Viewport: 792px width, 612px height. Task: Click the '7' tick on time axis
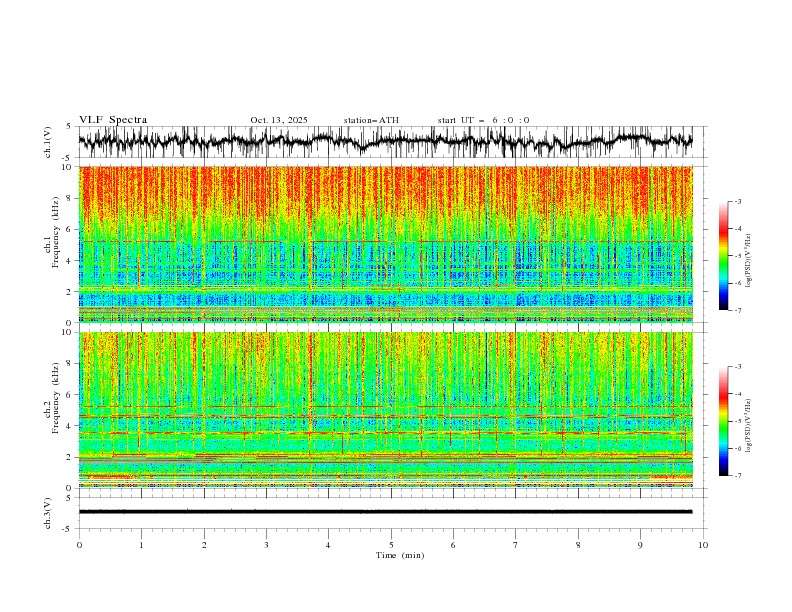516,545
